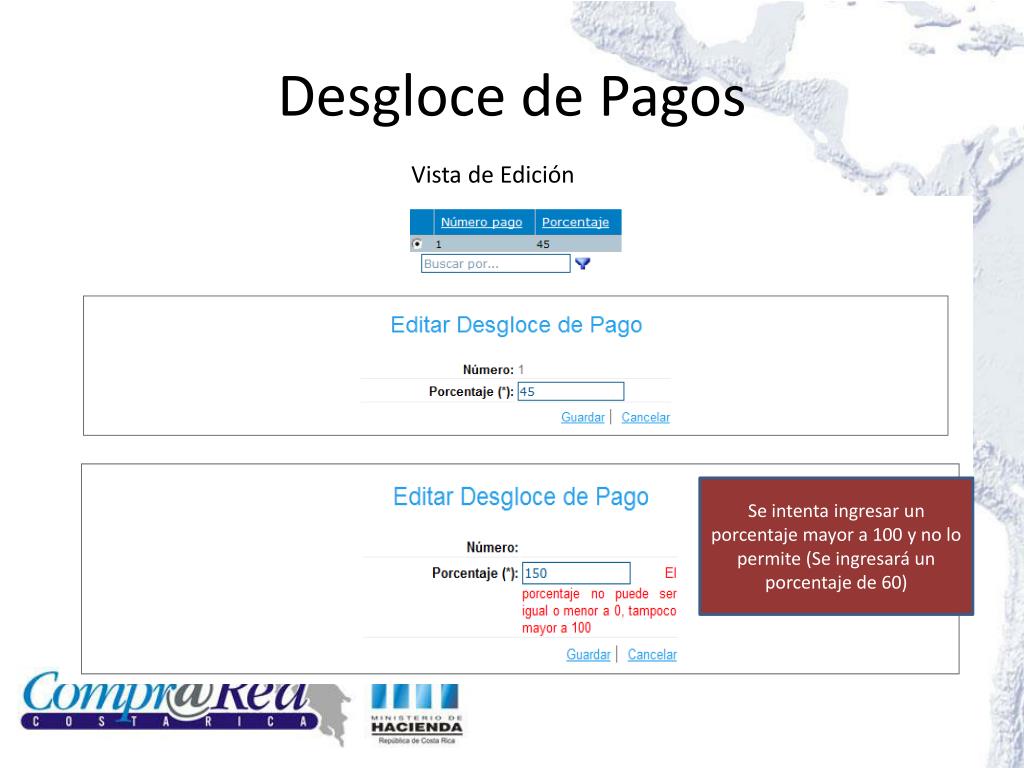Click Cancelar in the upper edit form

[646, 417]
